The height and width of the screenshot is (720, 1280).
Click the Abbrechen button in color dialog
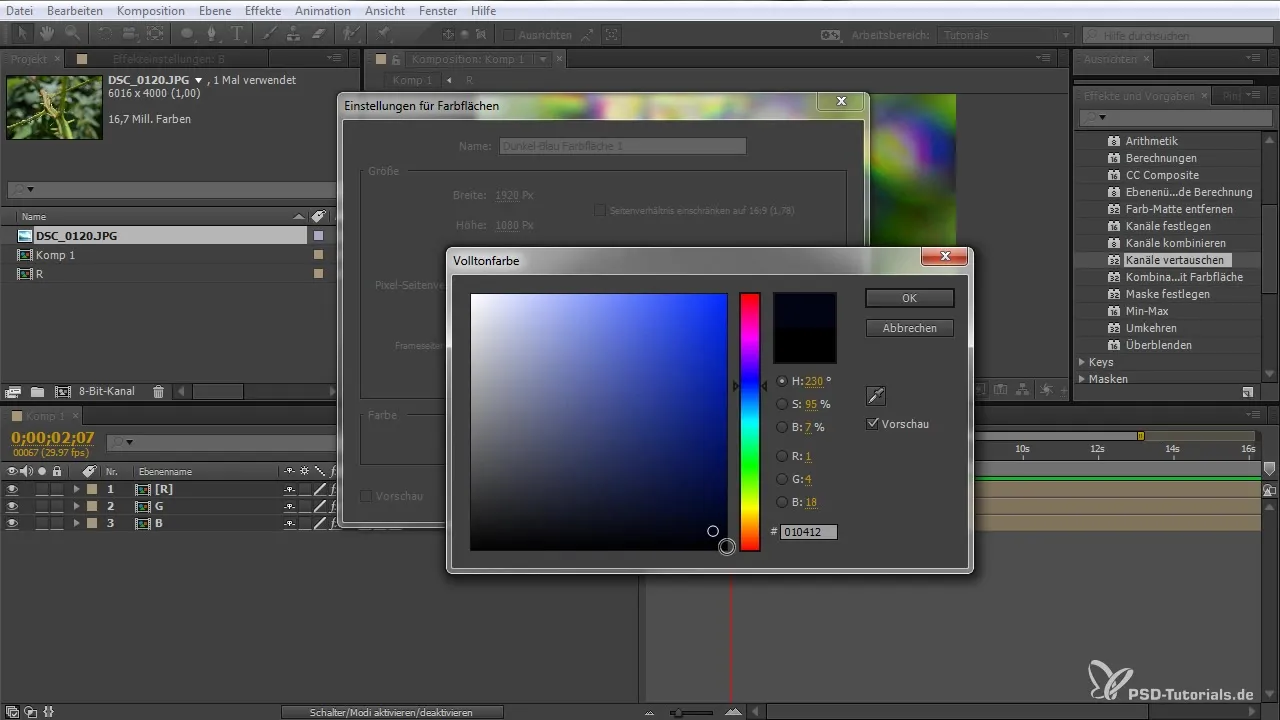point(909,328)
